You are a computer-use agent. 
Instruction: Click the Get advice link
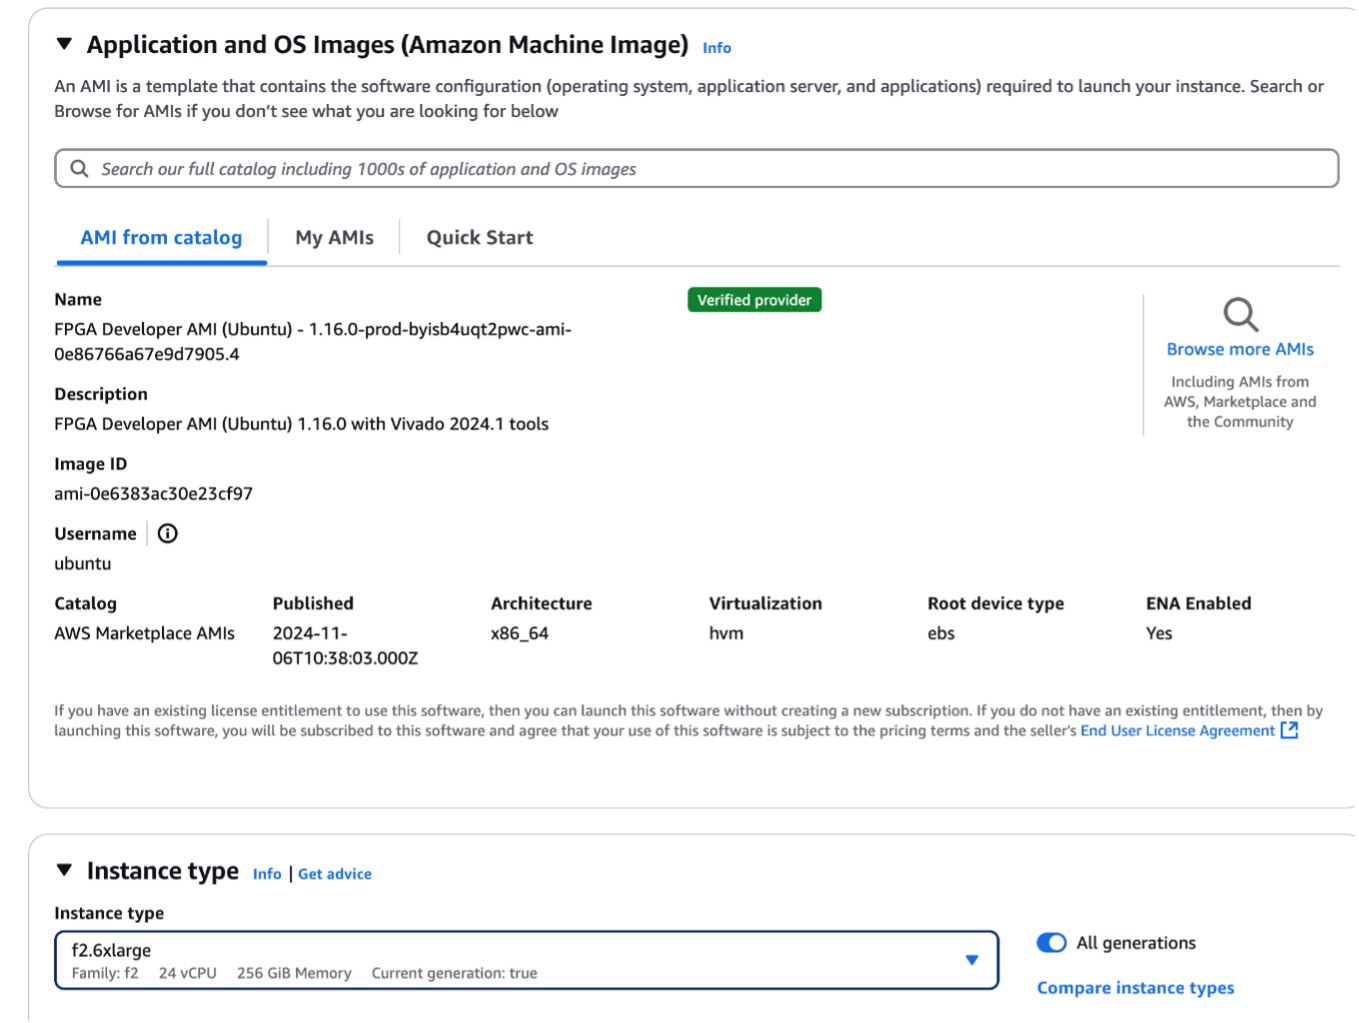click(335, 873)
